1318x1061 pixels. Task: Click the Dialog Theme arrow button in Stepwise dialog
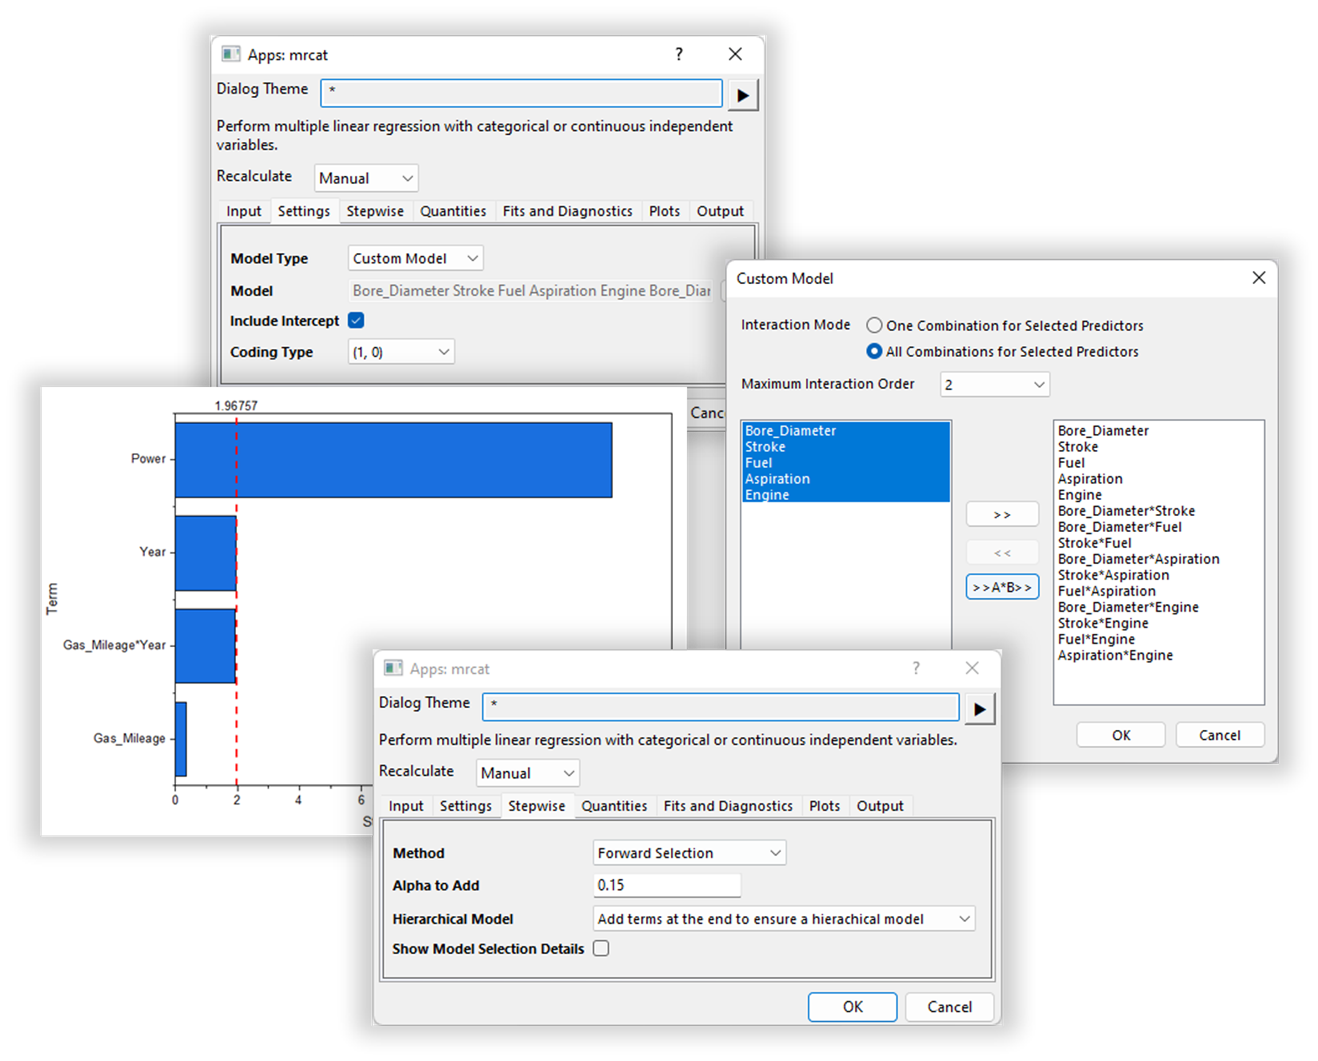[x=979, y=709]
